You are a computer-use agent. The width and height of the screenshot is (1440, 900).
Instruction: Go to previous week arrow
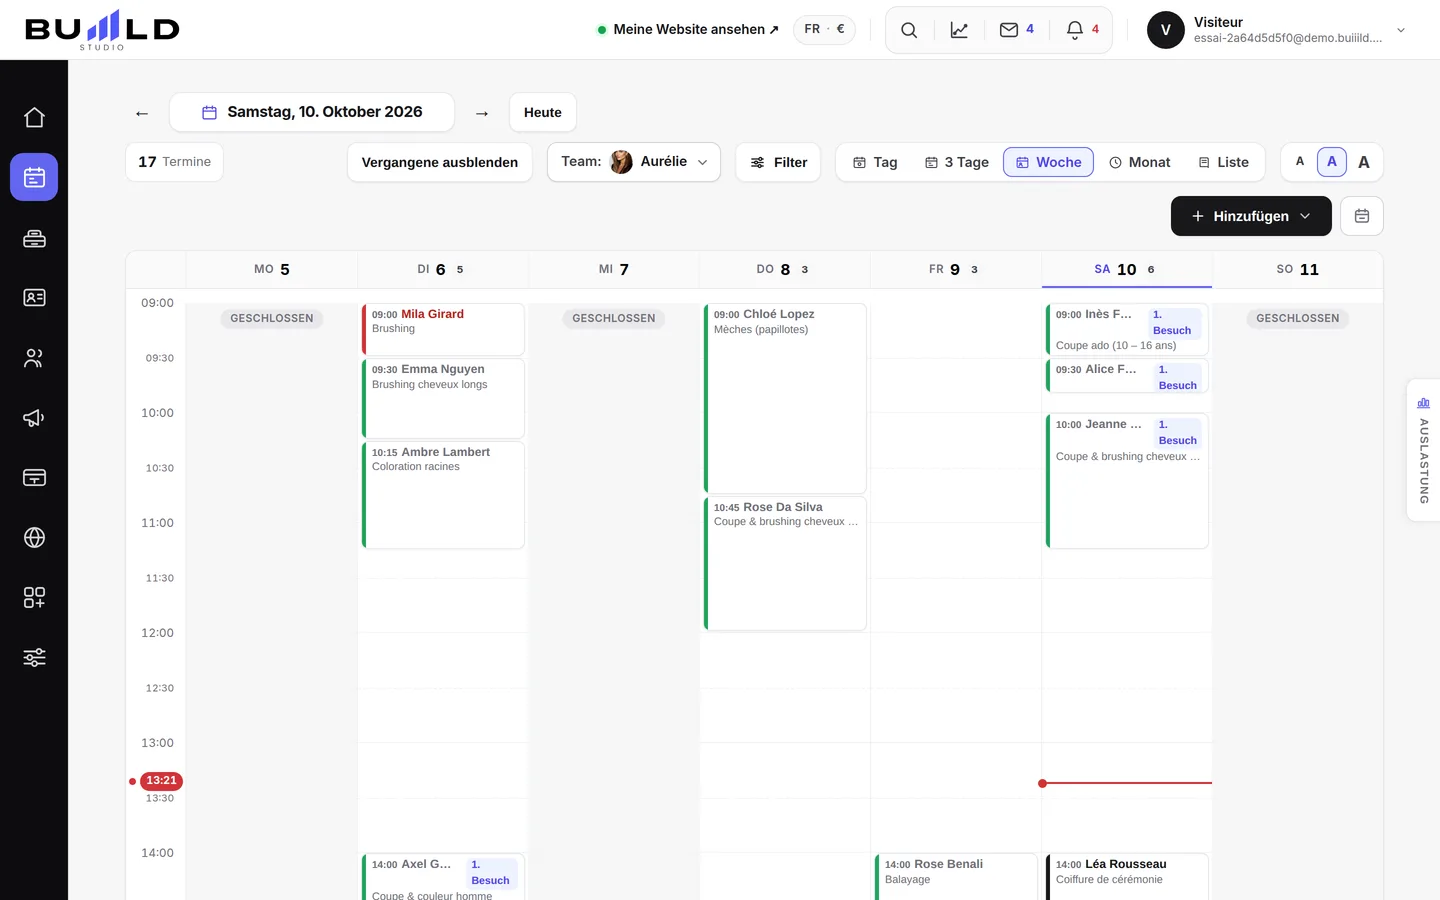click(x=142, y=113)
